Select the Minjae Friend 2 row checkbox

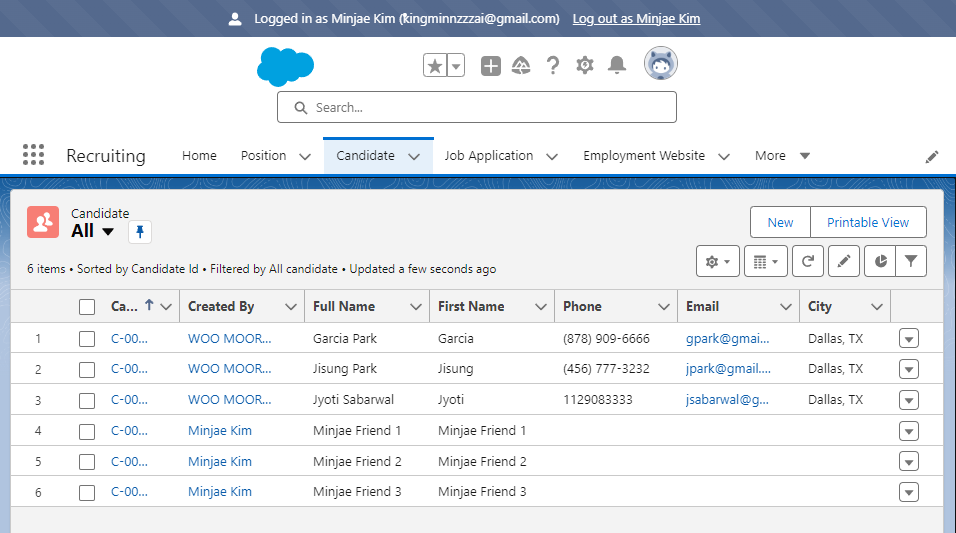pos(87,462)
